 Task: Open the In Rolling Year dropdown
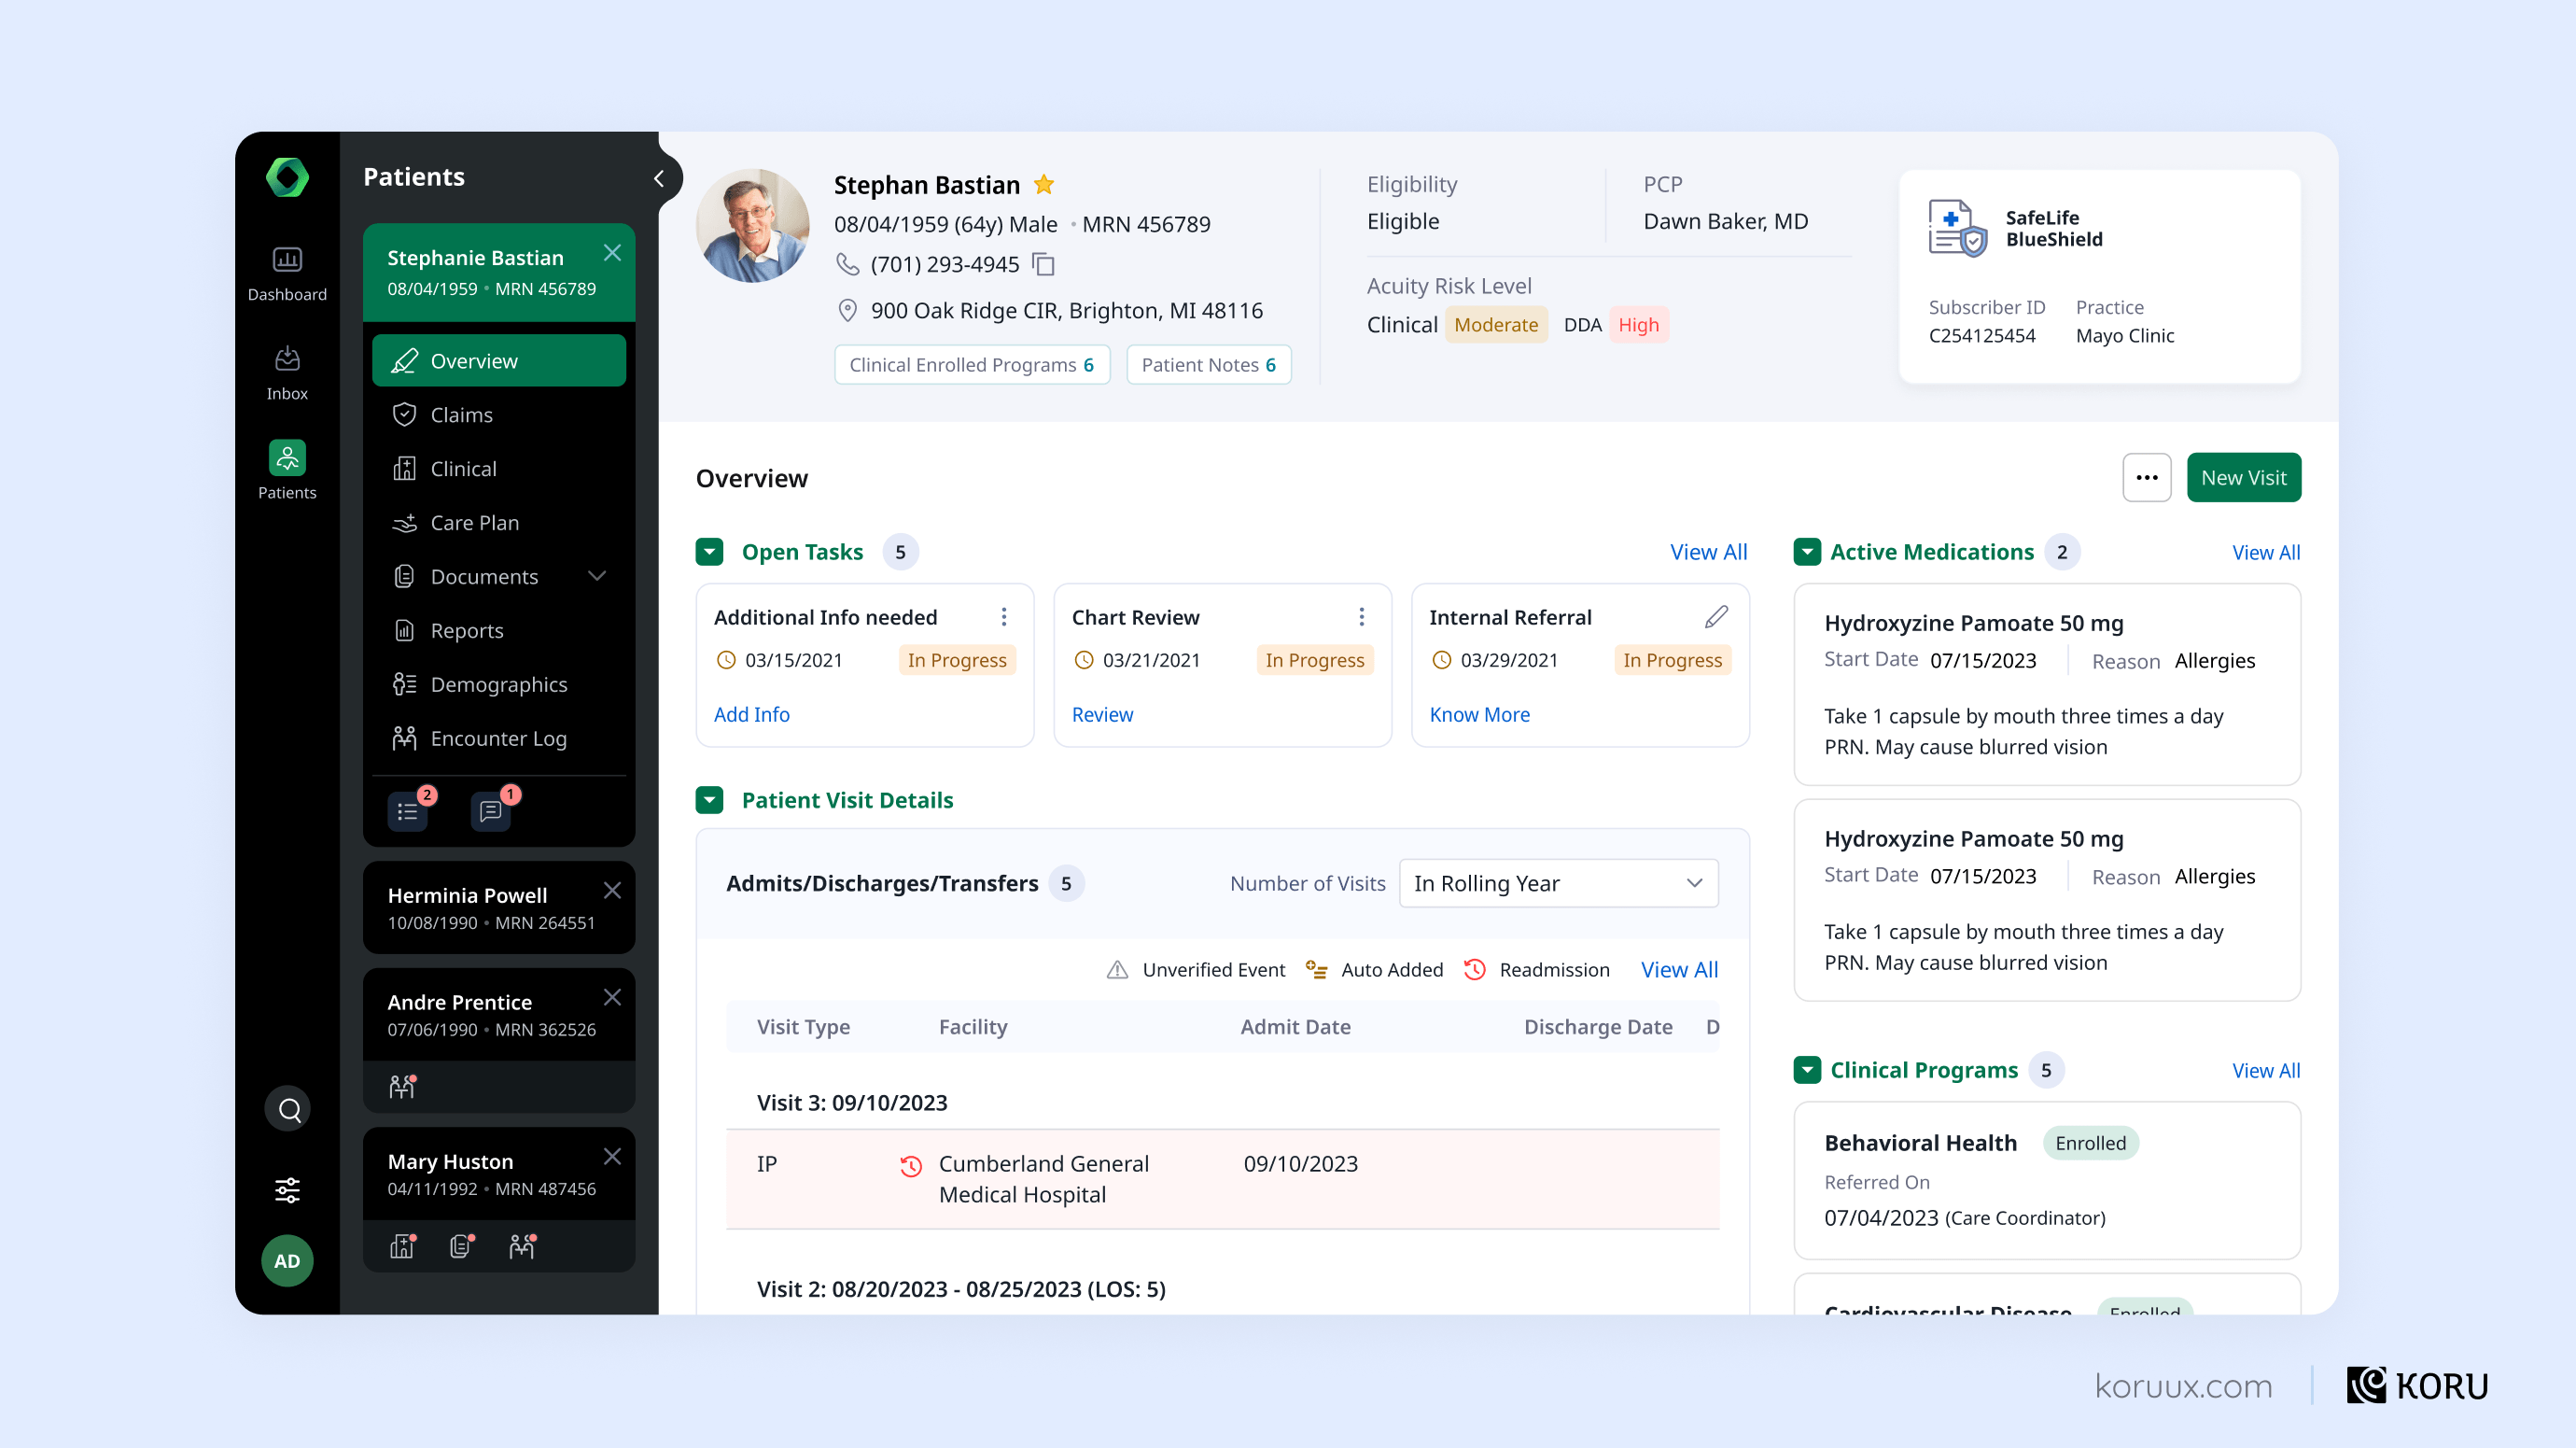[x=1557, y=883]
